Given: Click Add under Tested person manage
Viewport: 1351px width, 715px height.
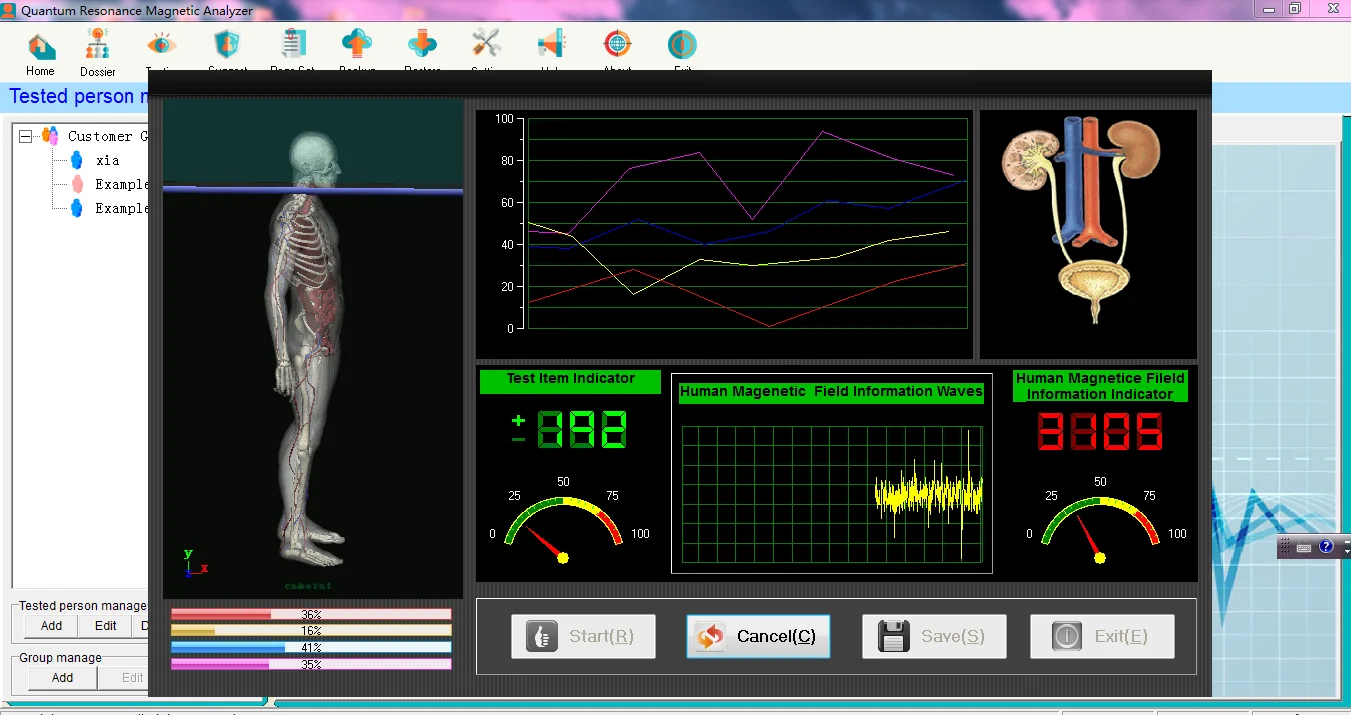Looking at the screenshot, I should [51, 626].
